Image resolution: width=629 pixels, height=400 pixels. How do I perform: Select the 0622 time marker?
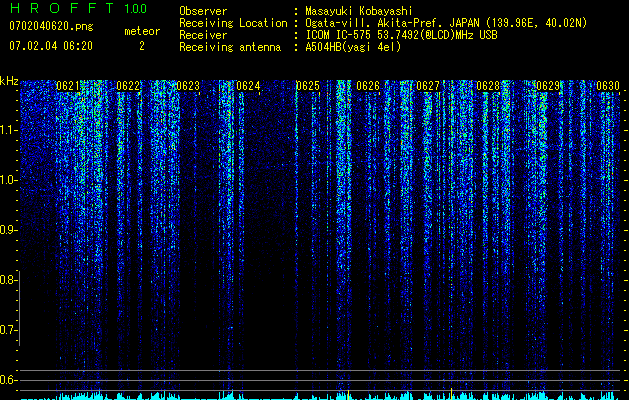click(x=128, y=86)
